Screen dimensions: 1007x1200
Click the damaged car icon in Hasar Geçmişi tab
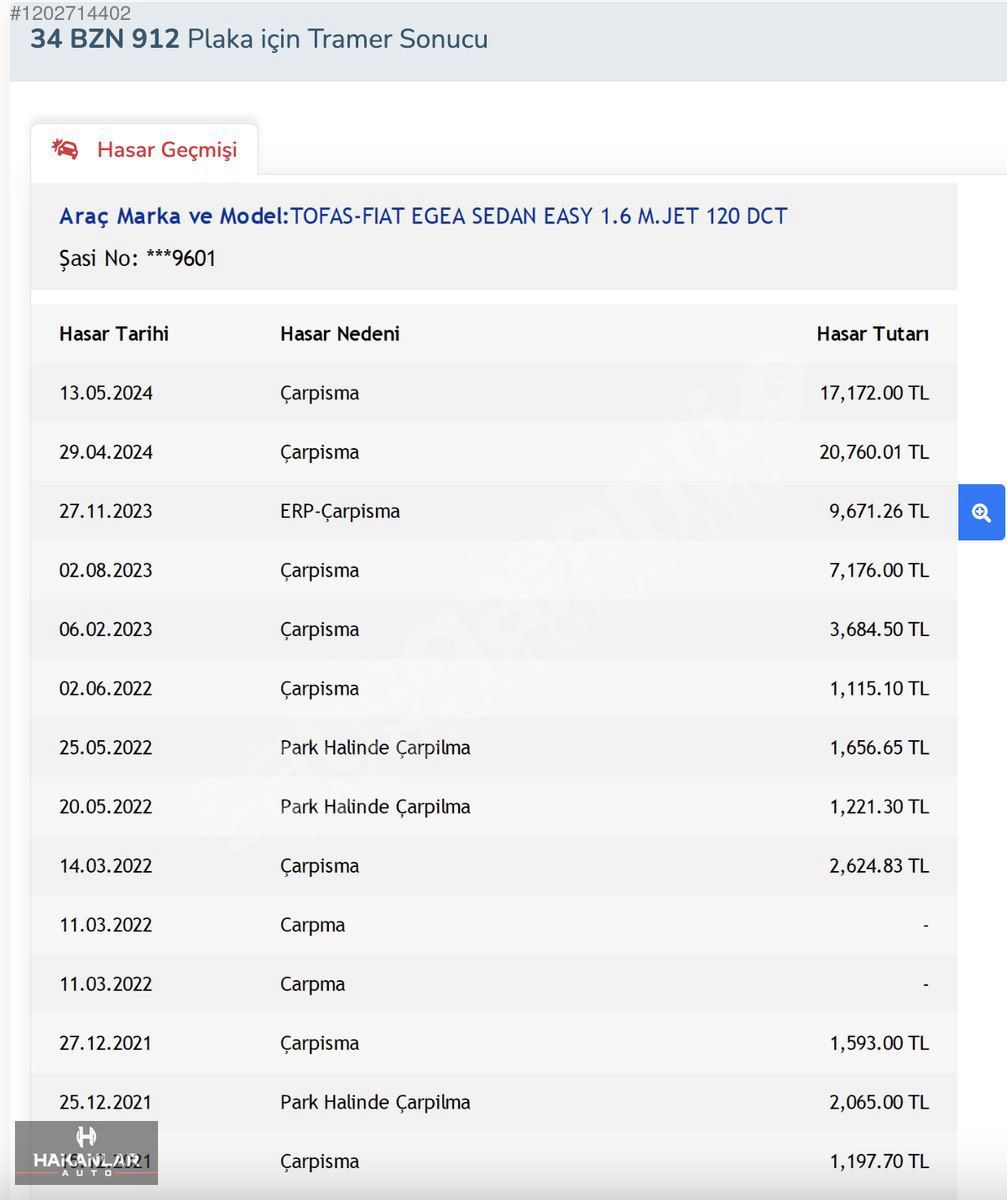coord(65,149)
